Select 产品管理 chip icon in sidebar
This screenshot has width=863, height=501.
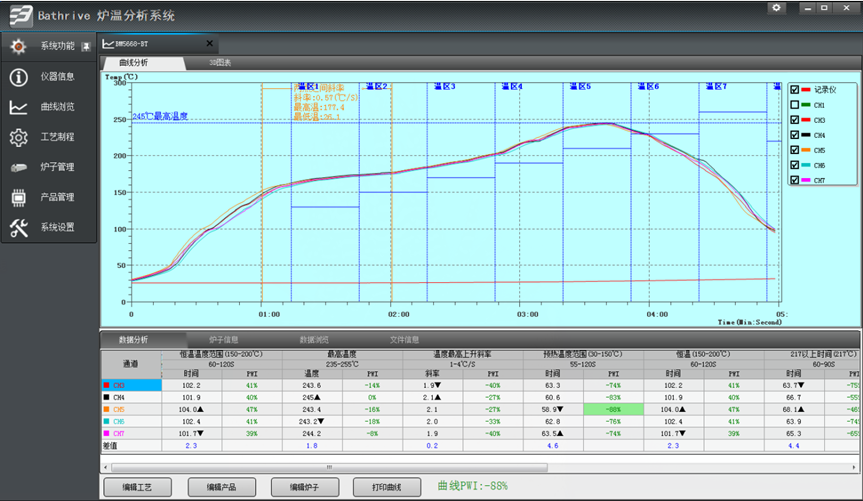(x=18, y=197)
